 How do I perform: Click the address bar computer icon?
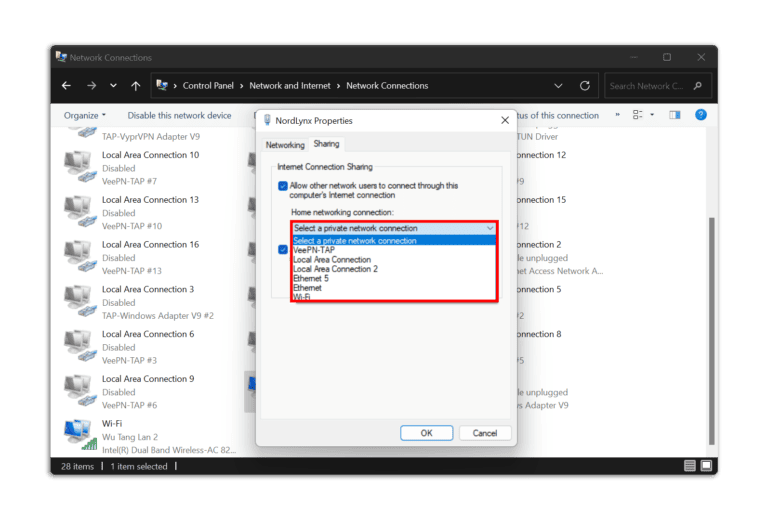[x=162, y=85]
